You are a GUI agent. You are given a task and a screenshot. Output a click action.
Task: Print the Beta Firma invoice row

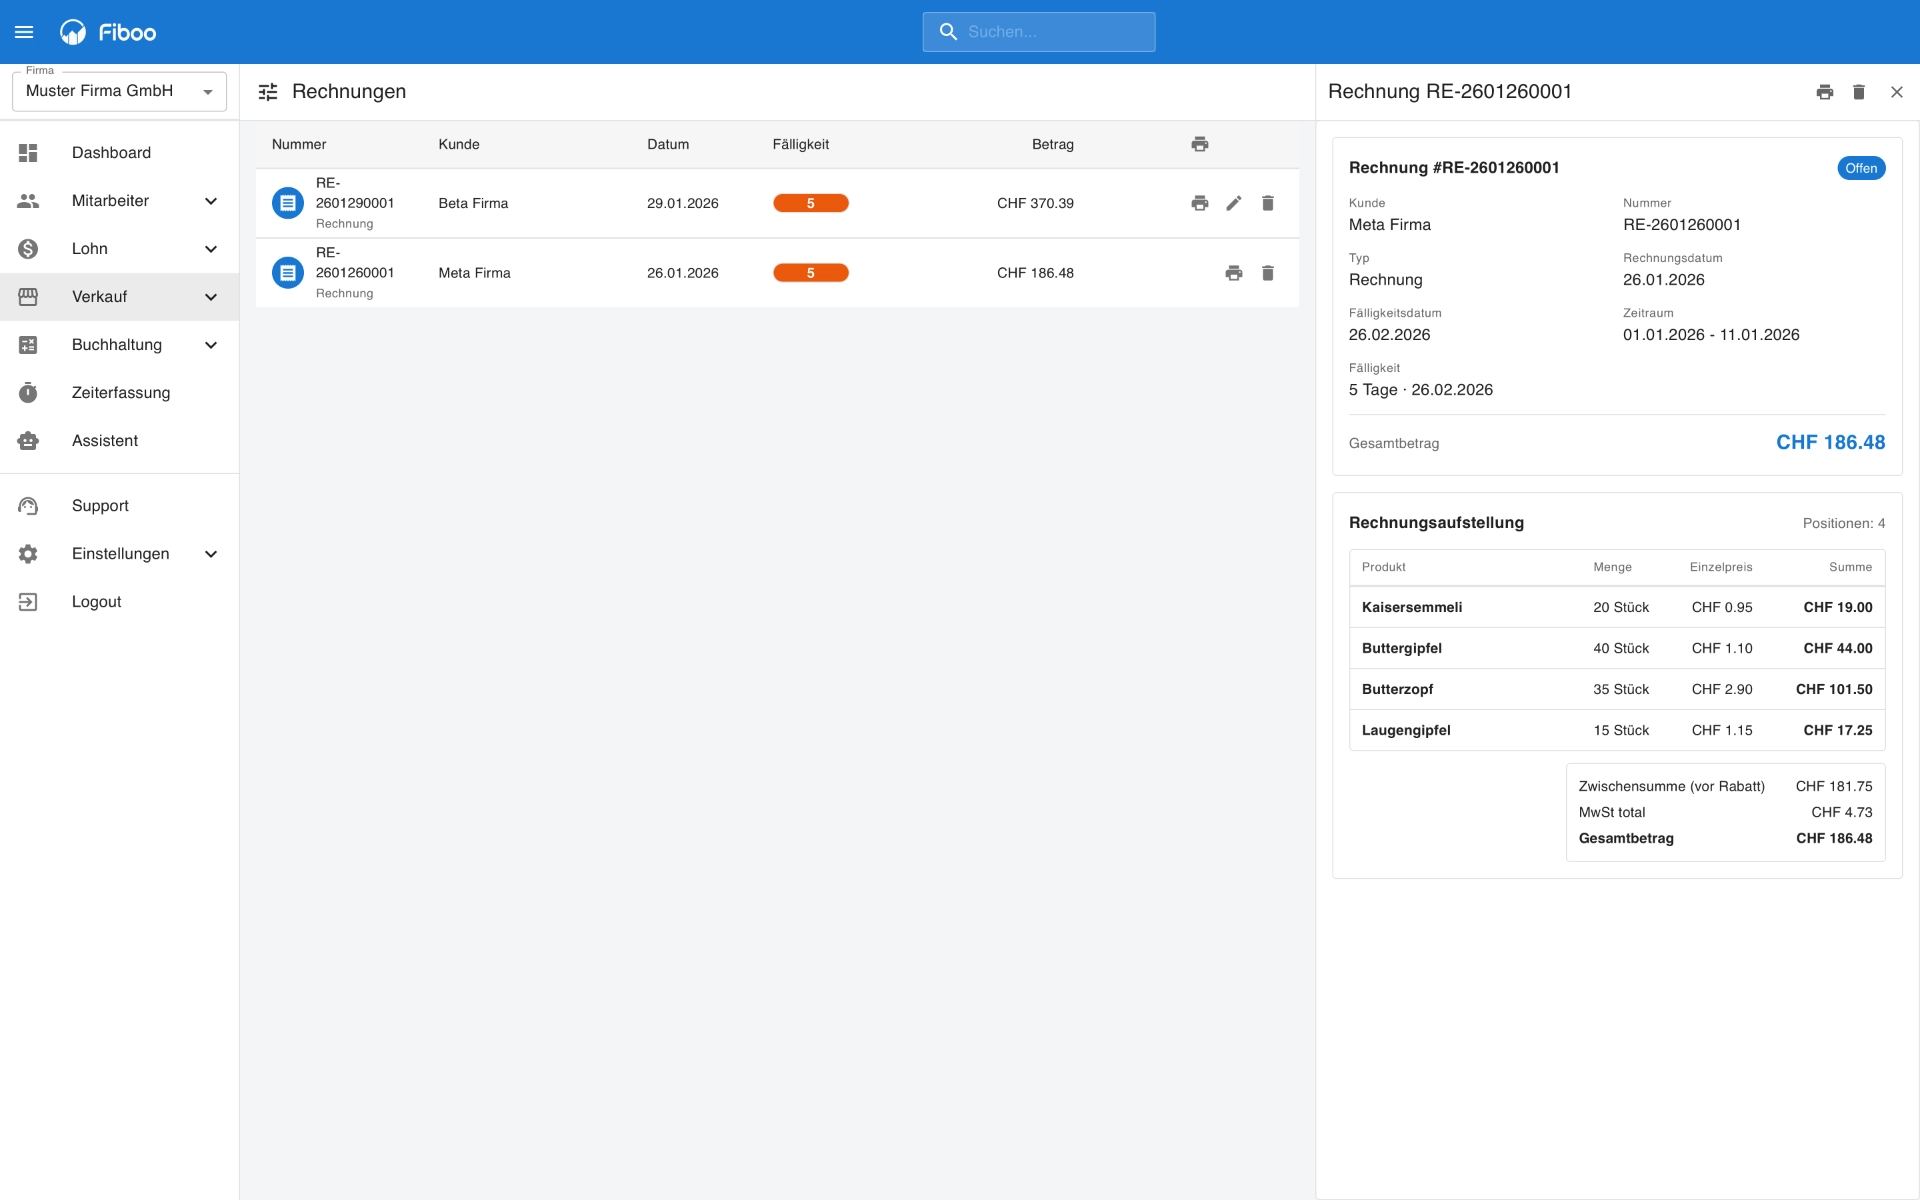click(1200, 203)
